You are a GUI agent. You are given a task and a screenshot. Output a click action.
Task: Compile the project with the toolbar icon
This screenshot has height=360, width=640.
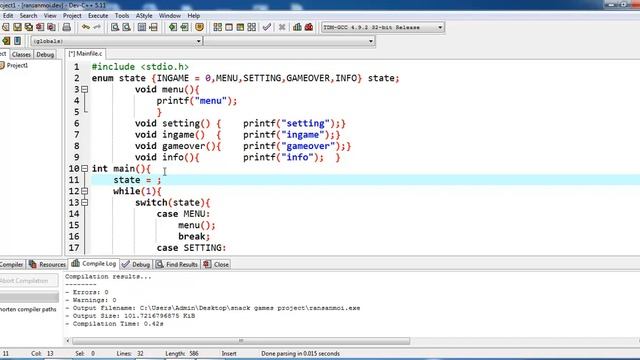(x=218, y=27)
